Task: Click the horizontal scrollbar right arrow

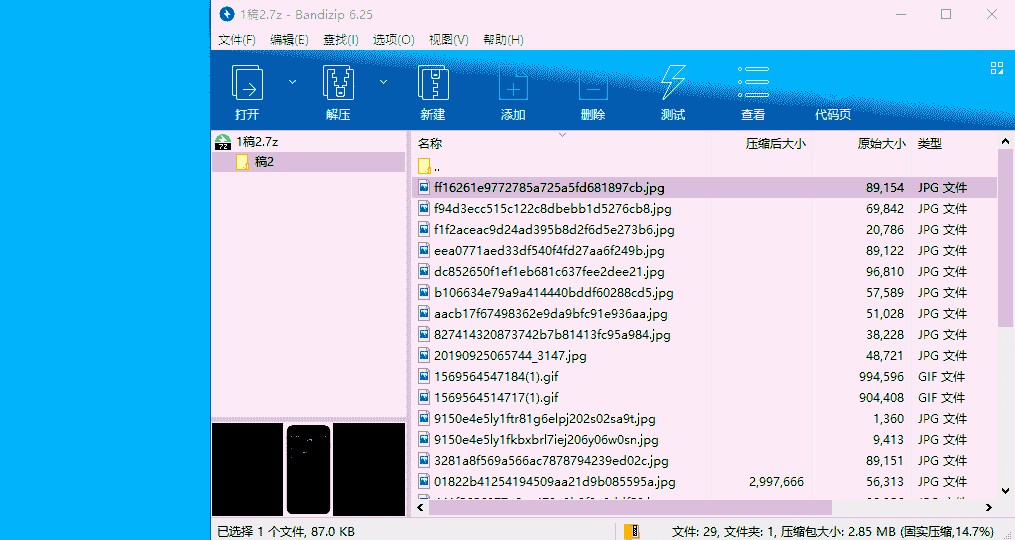Action: pyautogui.click(x=988, y=507)
